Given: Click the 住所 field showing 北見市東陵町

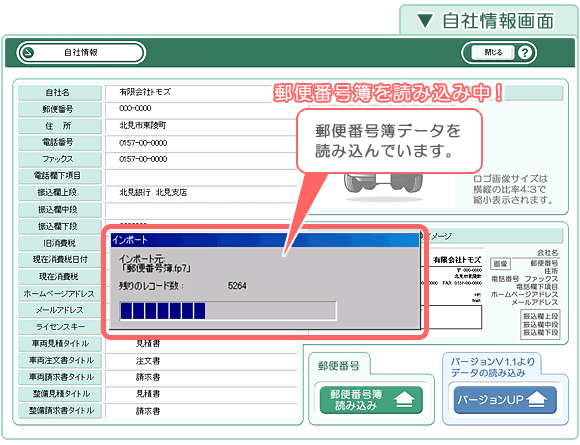Looking at the screenshot, I should (x=202, y=126).
